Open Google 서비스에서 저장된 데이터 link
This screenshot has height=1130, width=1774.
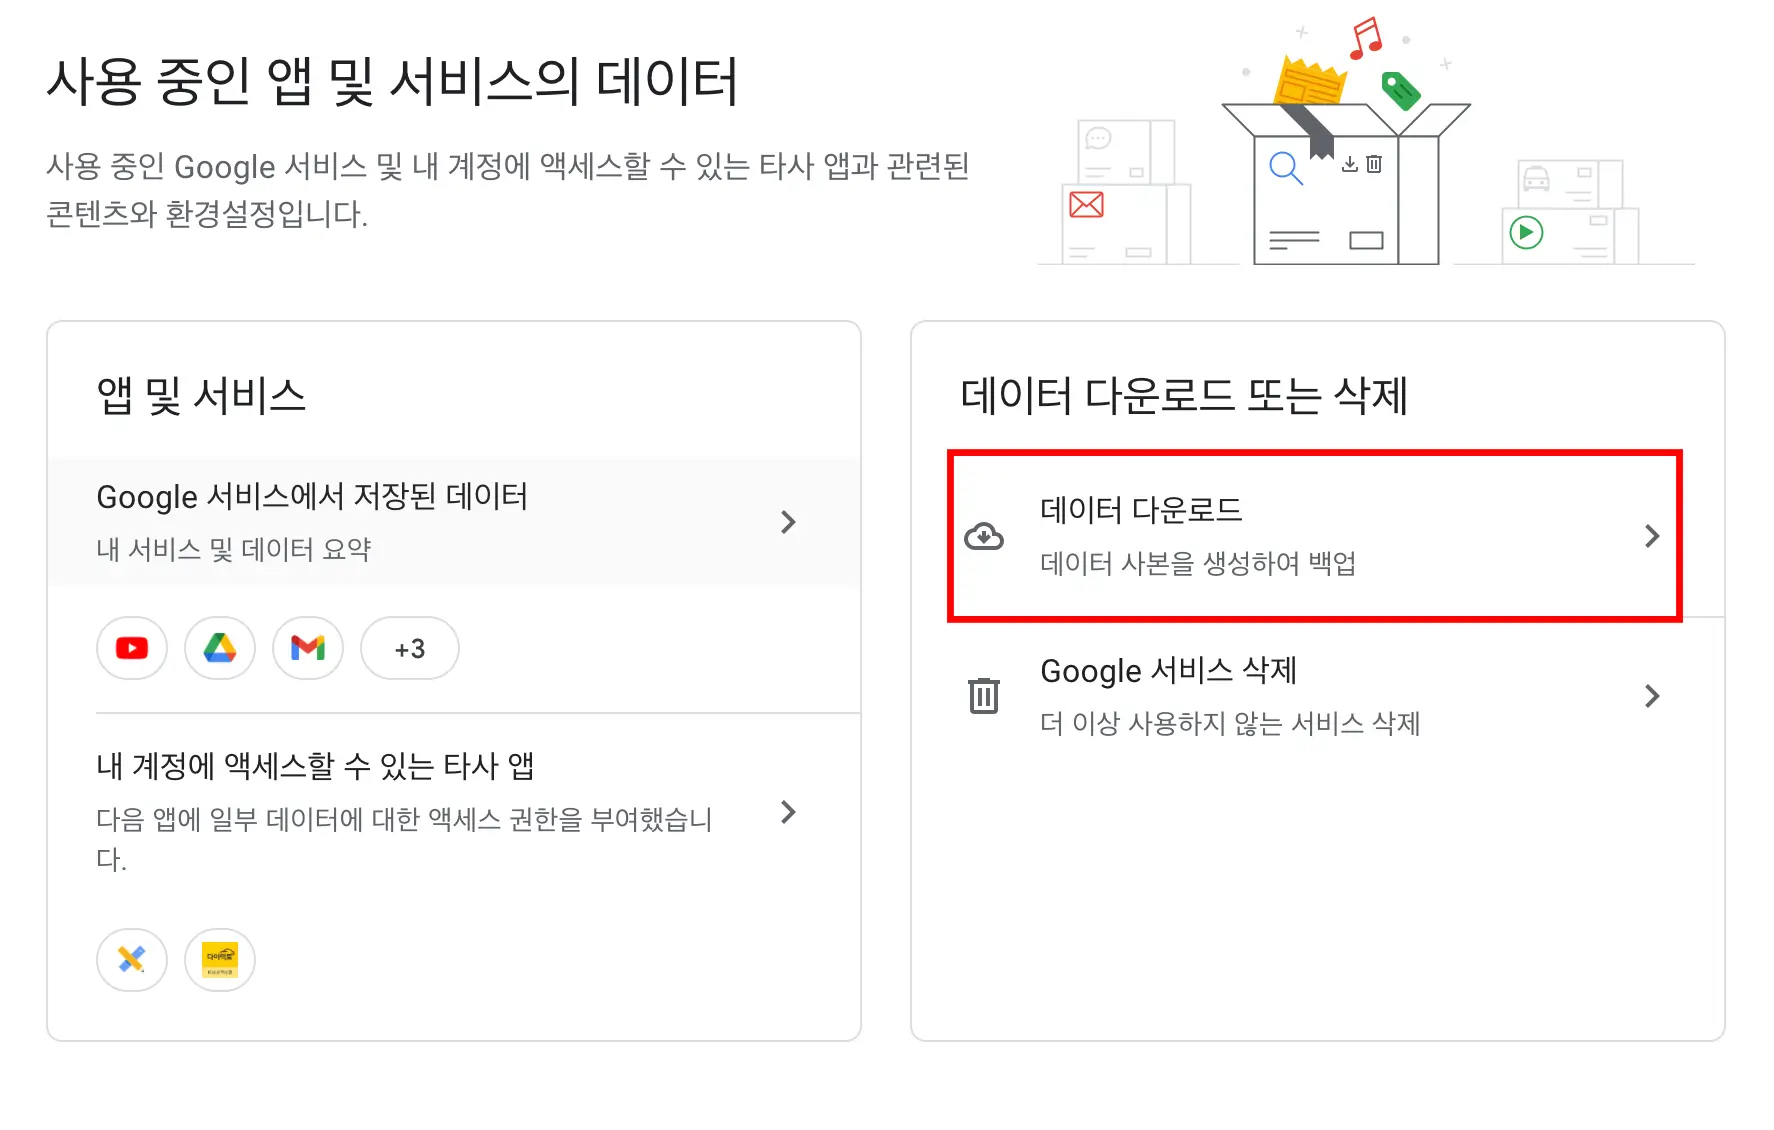tap(454, 522)
